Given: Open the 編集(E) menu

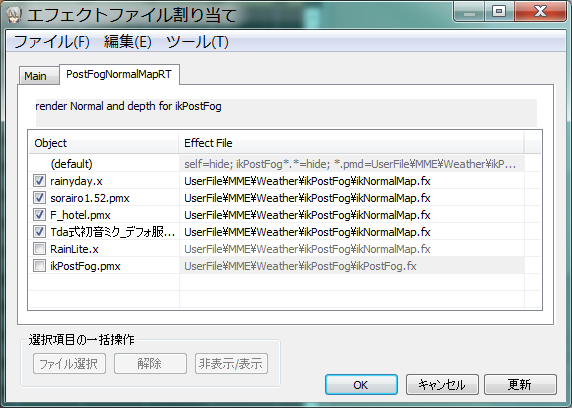Looking at the screenshot, I should [x=128, y=42].
